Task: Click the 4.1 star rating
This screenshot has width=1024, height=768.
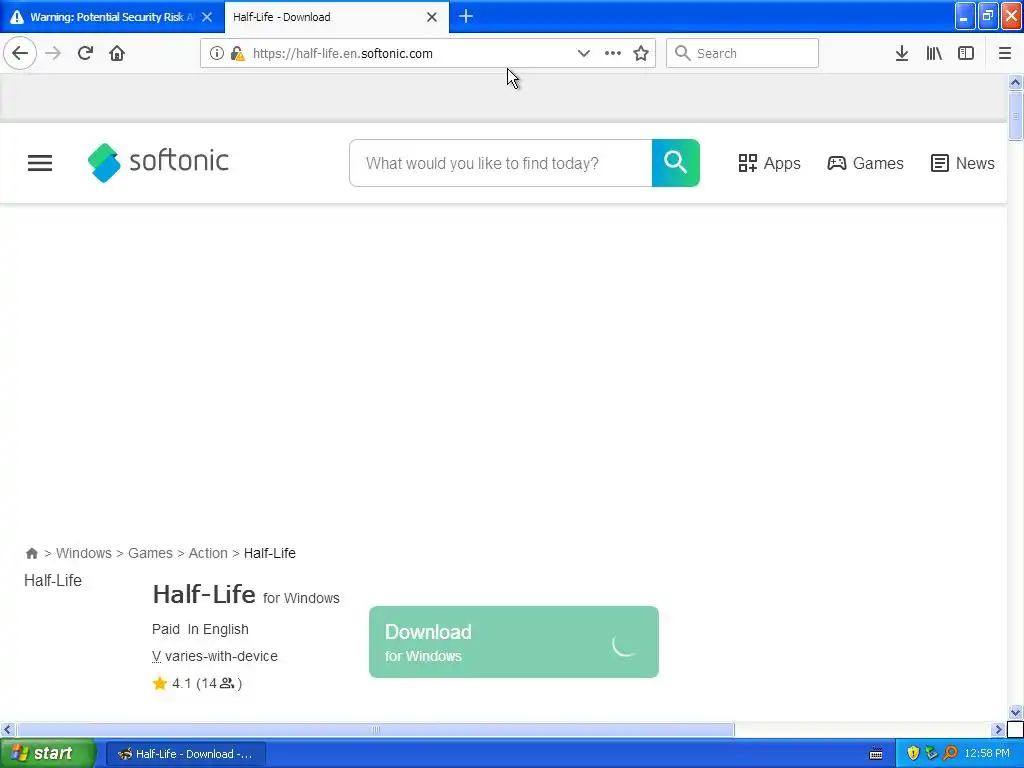Action: tap(197, 683)
